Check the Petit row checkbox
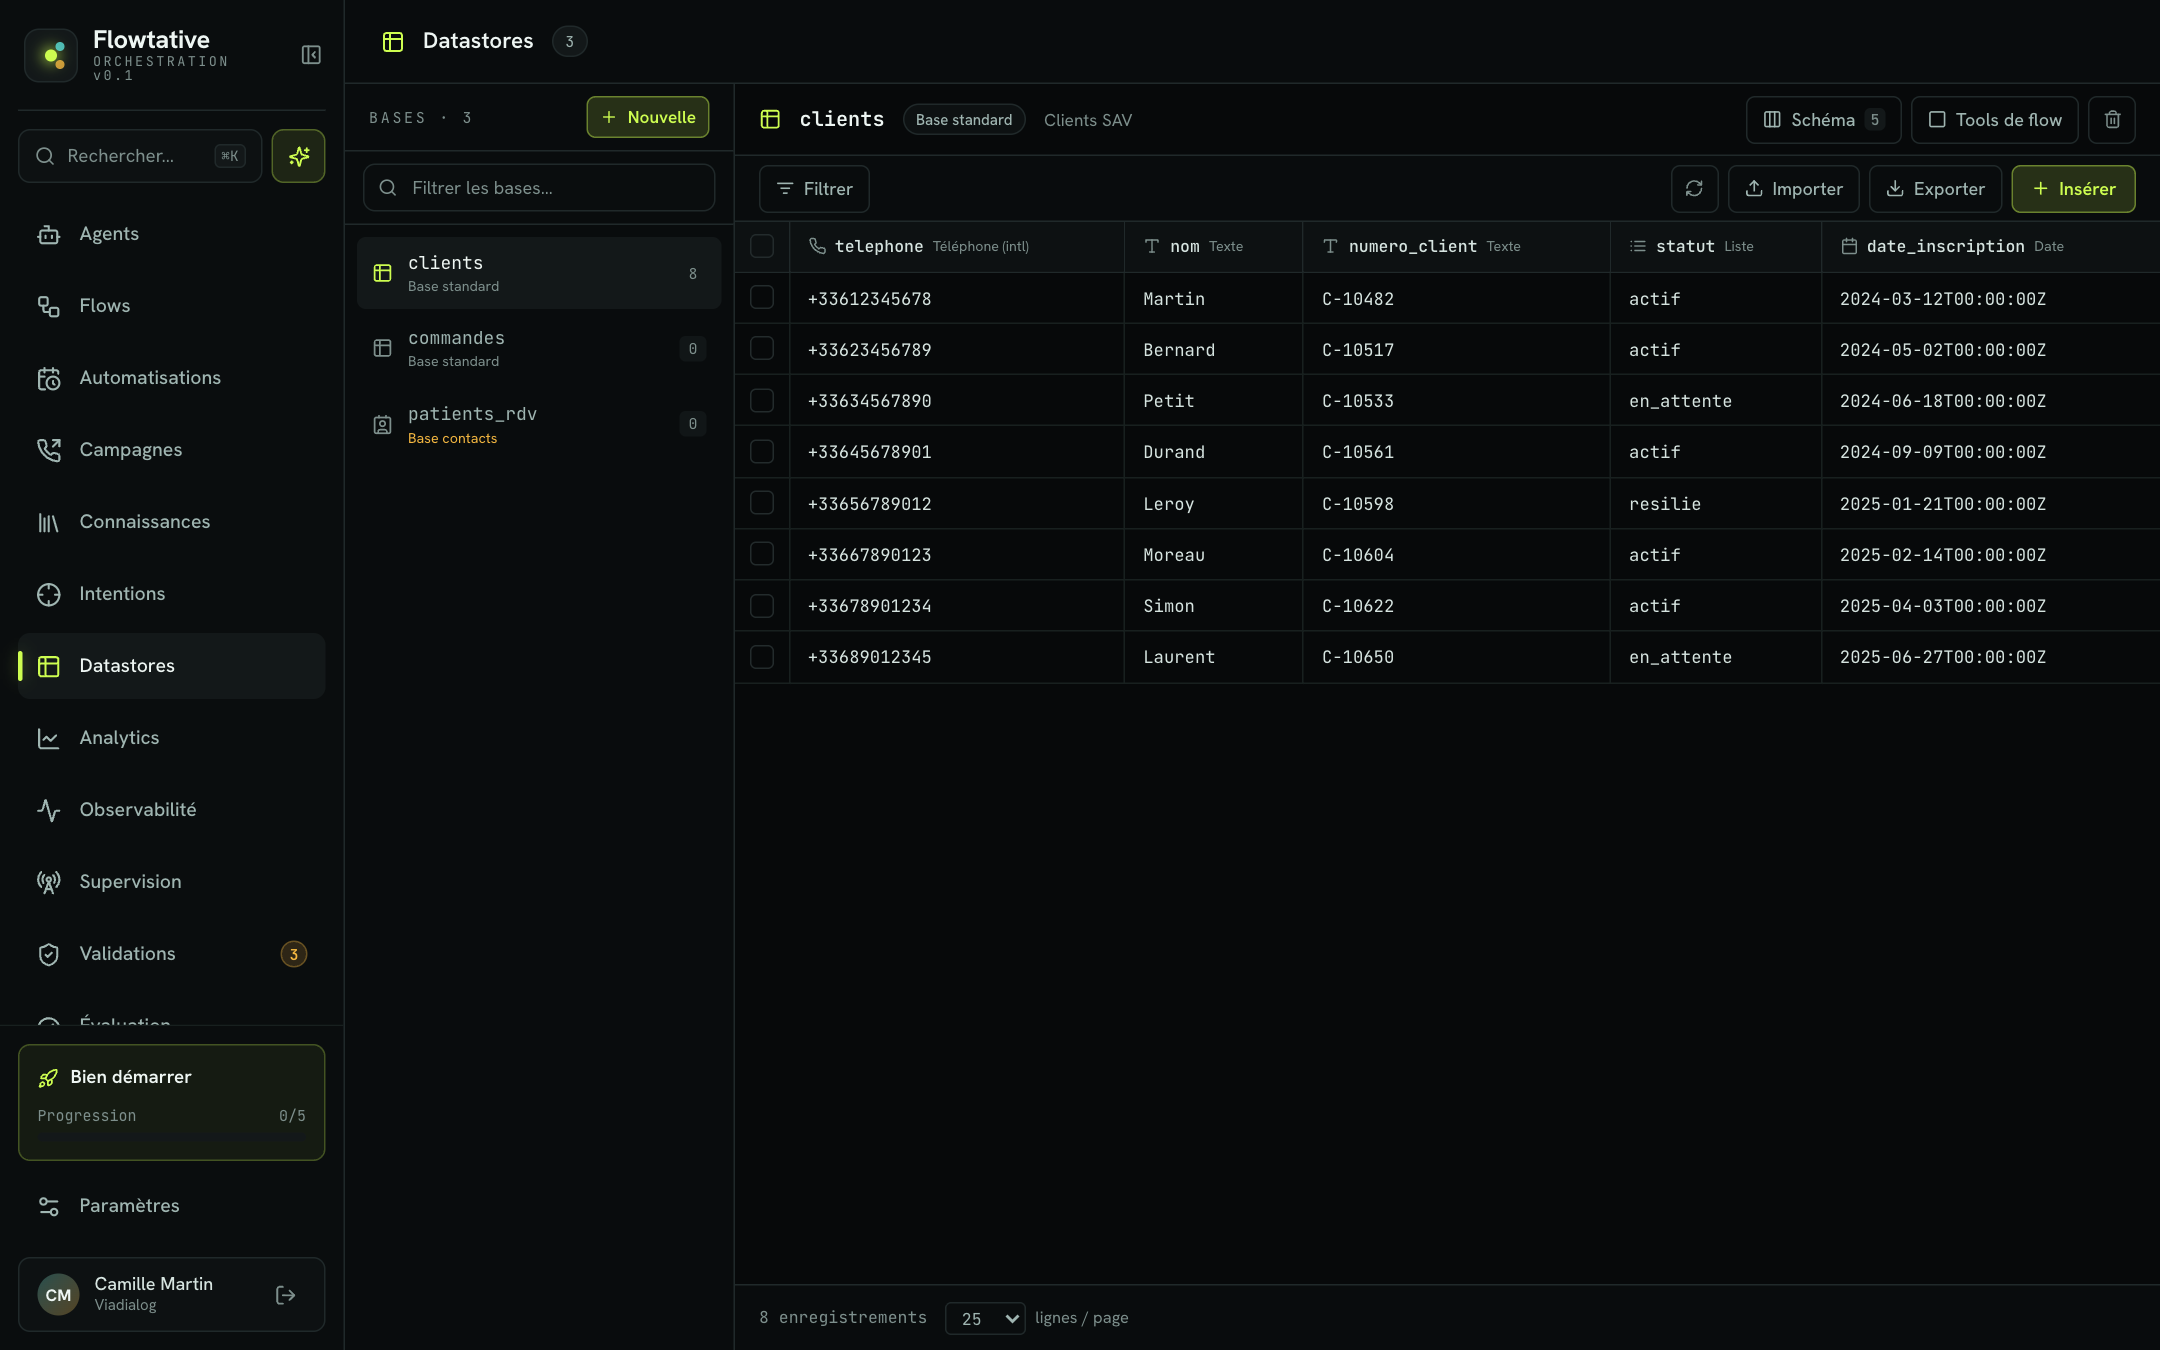 pyautogui.click(x=762, y=400)
